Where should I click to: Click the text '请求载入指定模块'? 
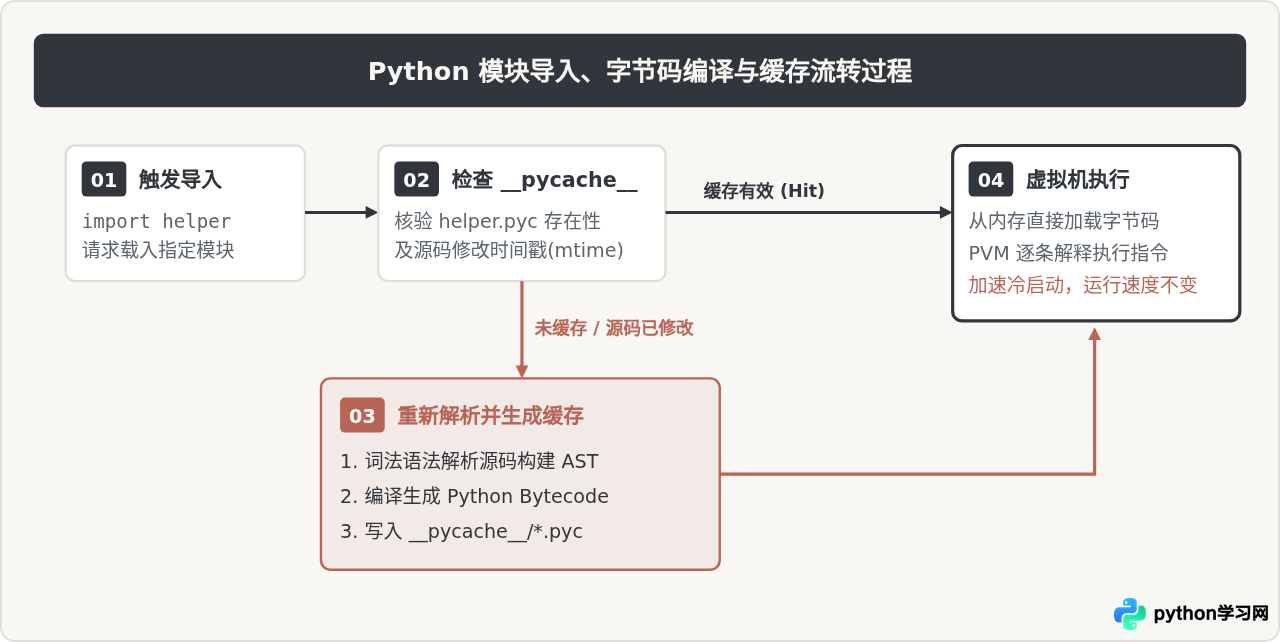click(x=158, y=250)
